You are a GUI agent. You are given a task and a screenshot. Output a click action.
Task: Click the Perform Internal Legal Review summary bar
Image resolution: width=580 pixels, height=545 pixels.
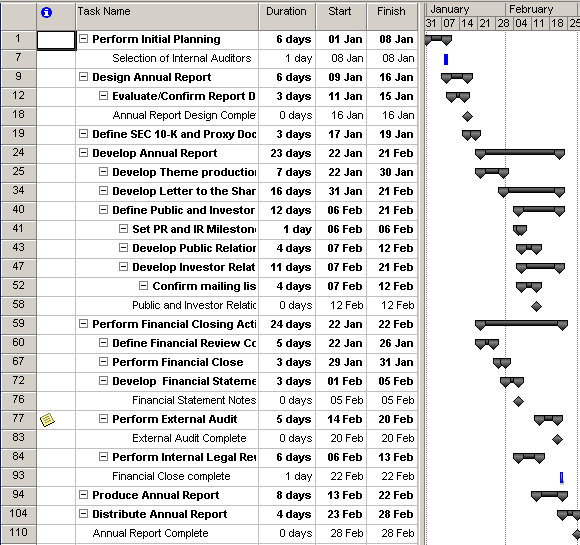point(529,458)
